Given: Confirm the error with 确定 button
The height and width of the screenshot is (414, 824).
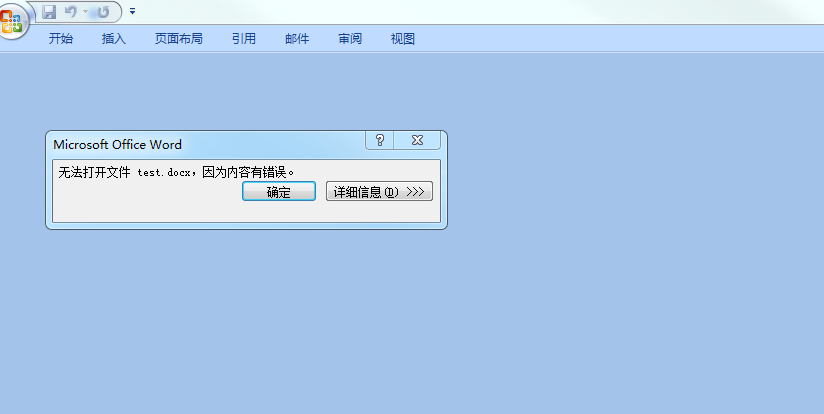Looking at the screenshot, I should [x=279, y=191].
